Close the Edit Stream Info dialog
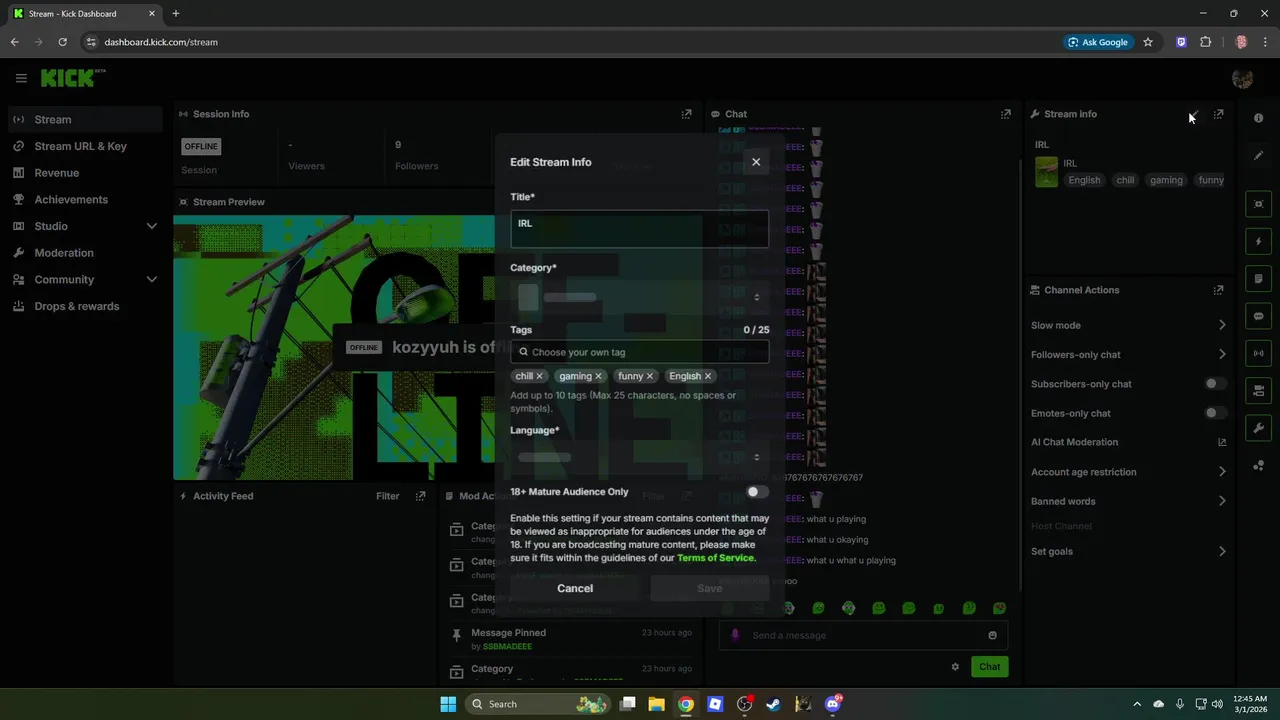1280x720 pixels. coord(756,162)
